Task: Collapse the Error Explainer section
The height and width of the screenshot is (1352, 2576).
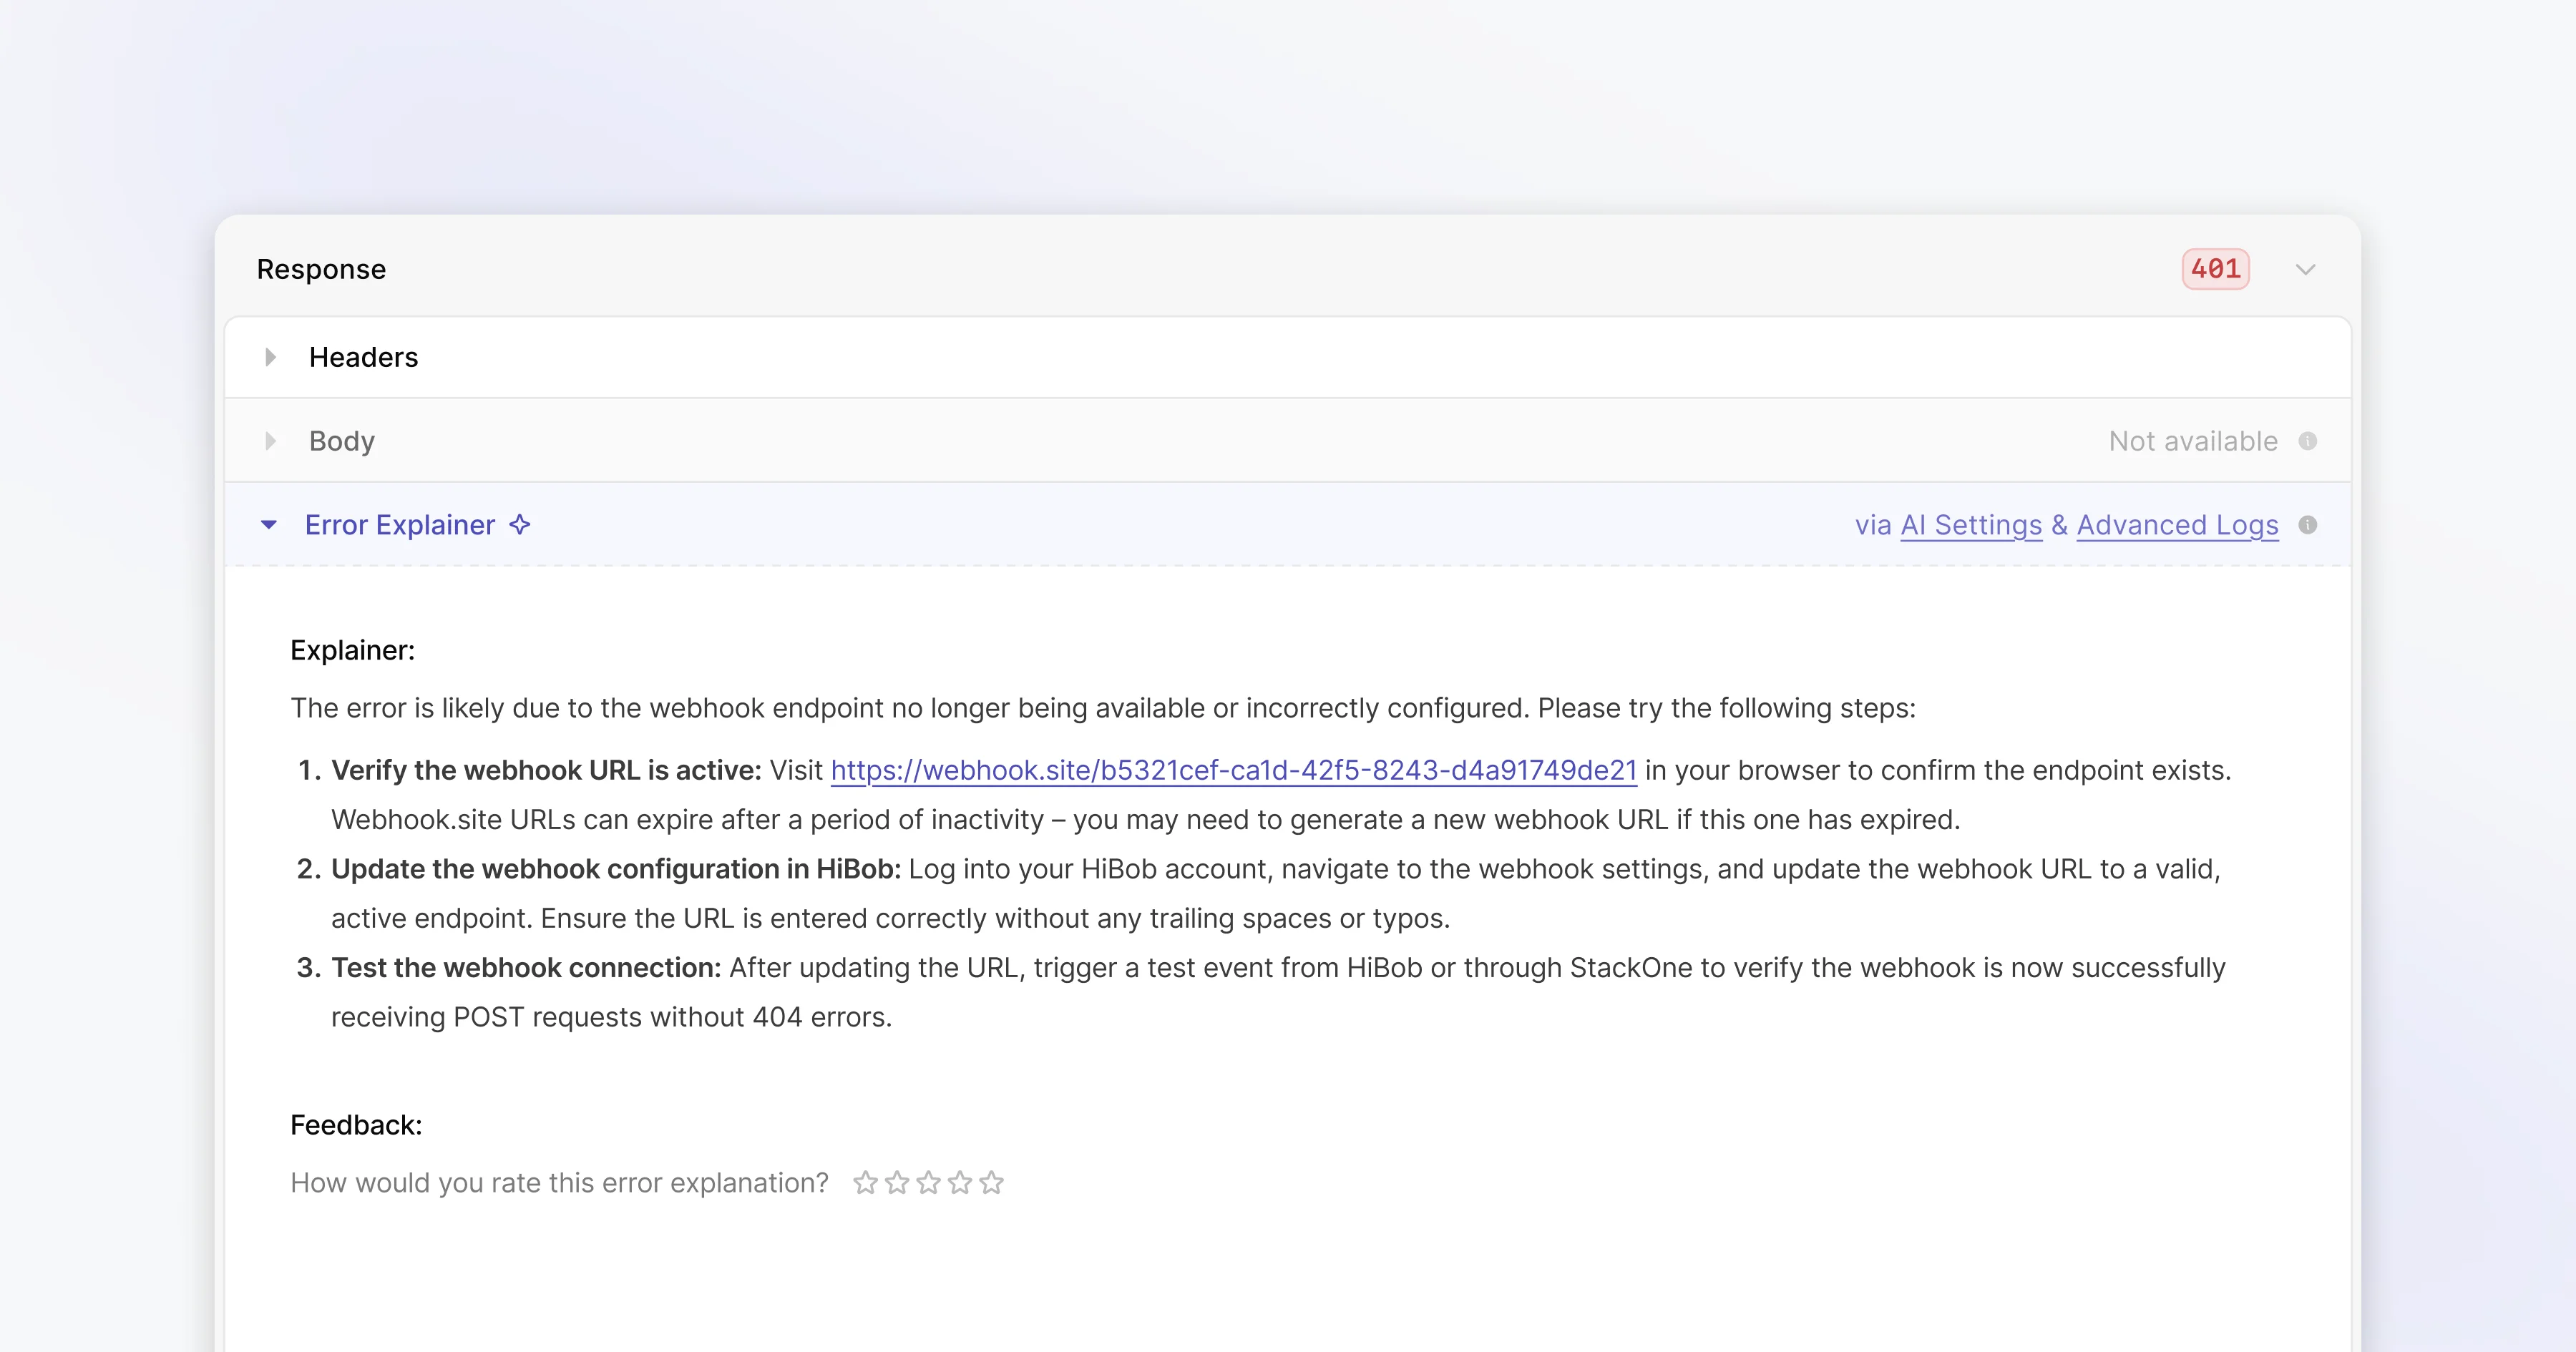Action: 269,525
